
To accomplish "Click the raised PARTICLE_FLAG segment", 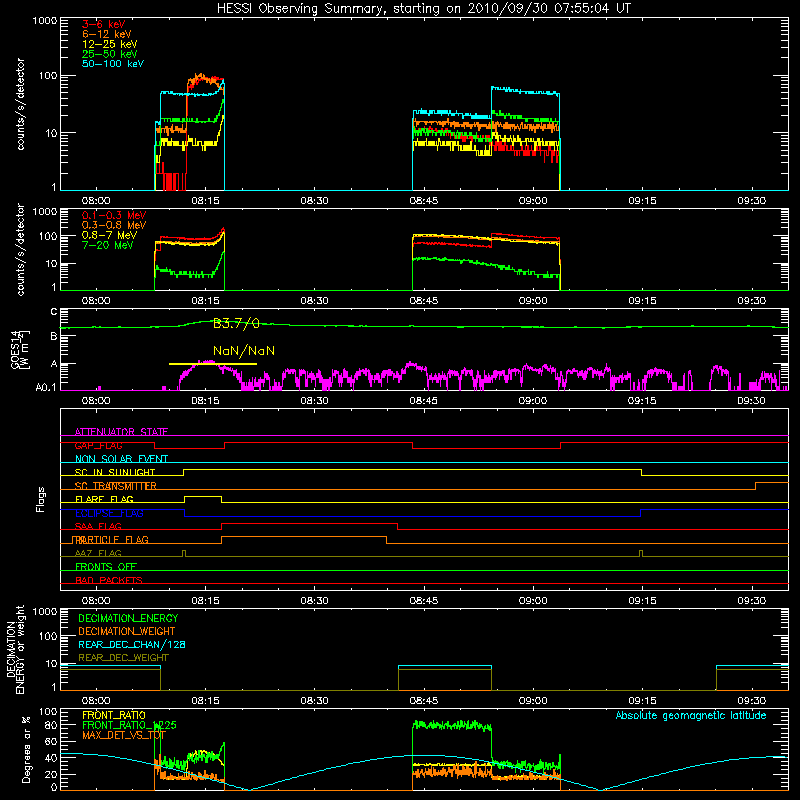I will point(304,537).
